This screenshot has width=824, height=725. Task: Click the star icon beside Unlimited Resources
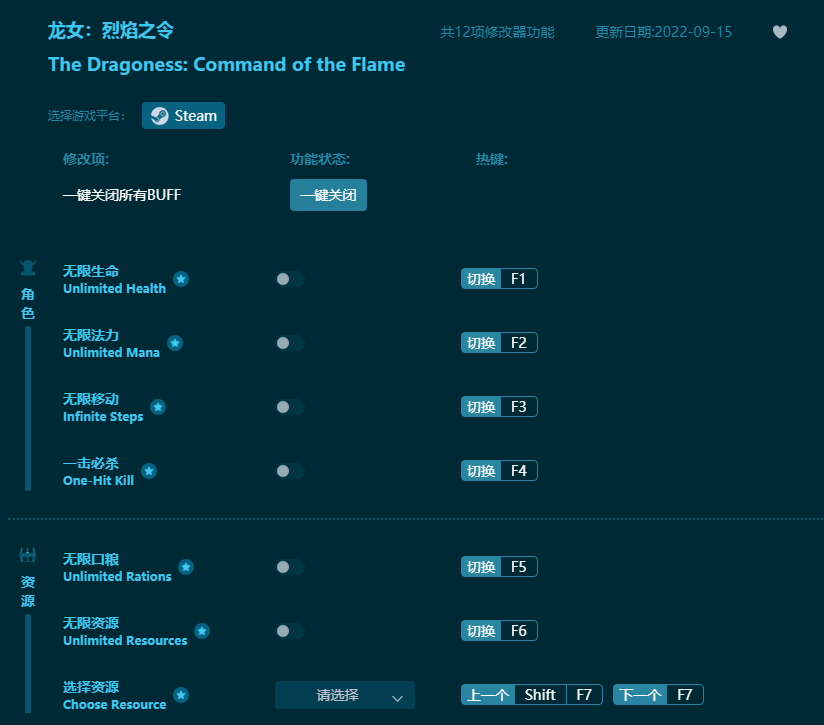tap(202, 631)
